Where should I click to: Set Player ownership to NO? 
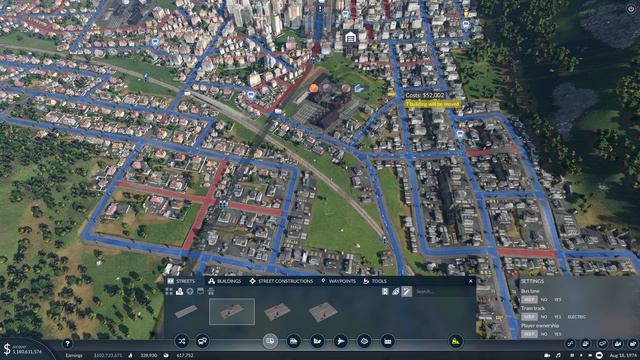click(x=544, y=334)
